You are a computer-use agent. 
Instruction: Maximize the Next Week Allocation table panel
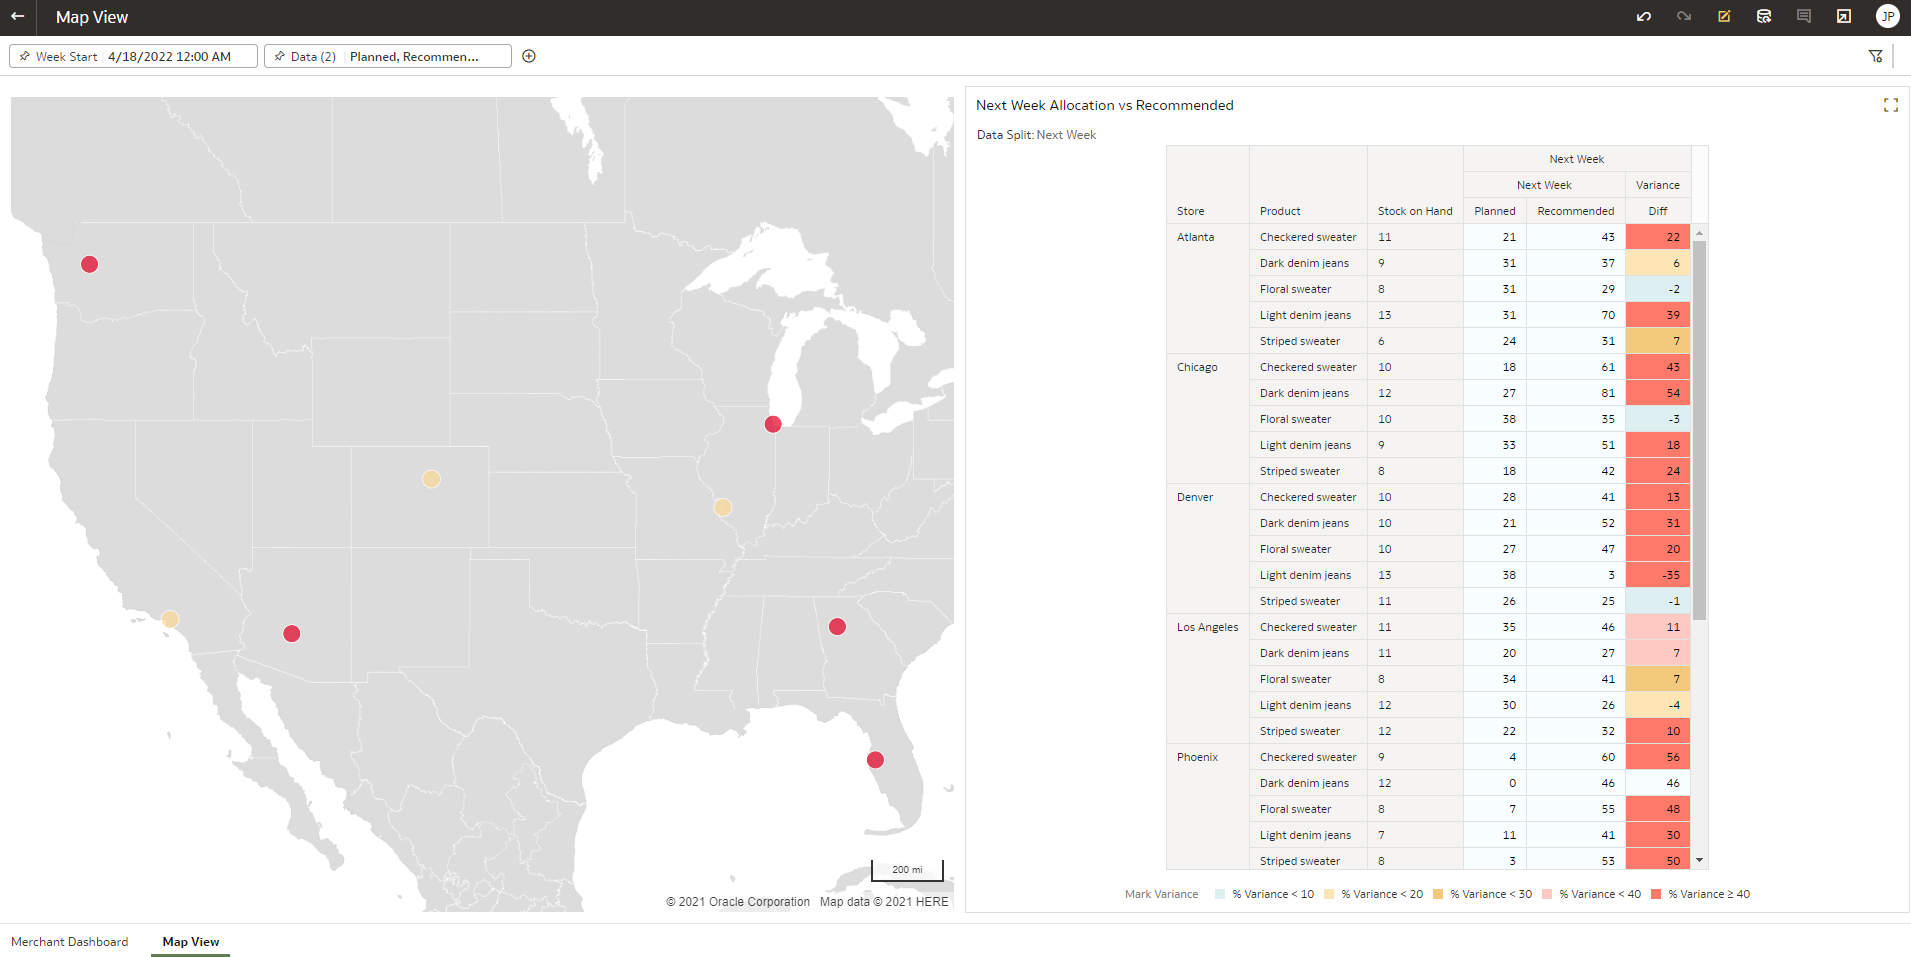1890,105
